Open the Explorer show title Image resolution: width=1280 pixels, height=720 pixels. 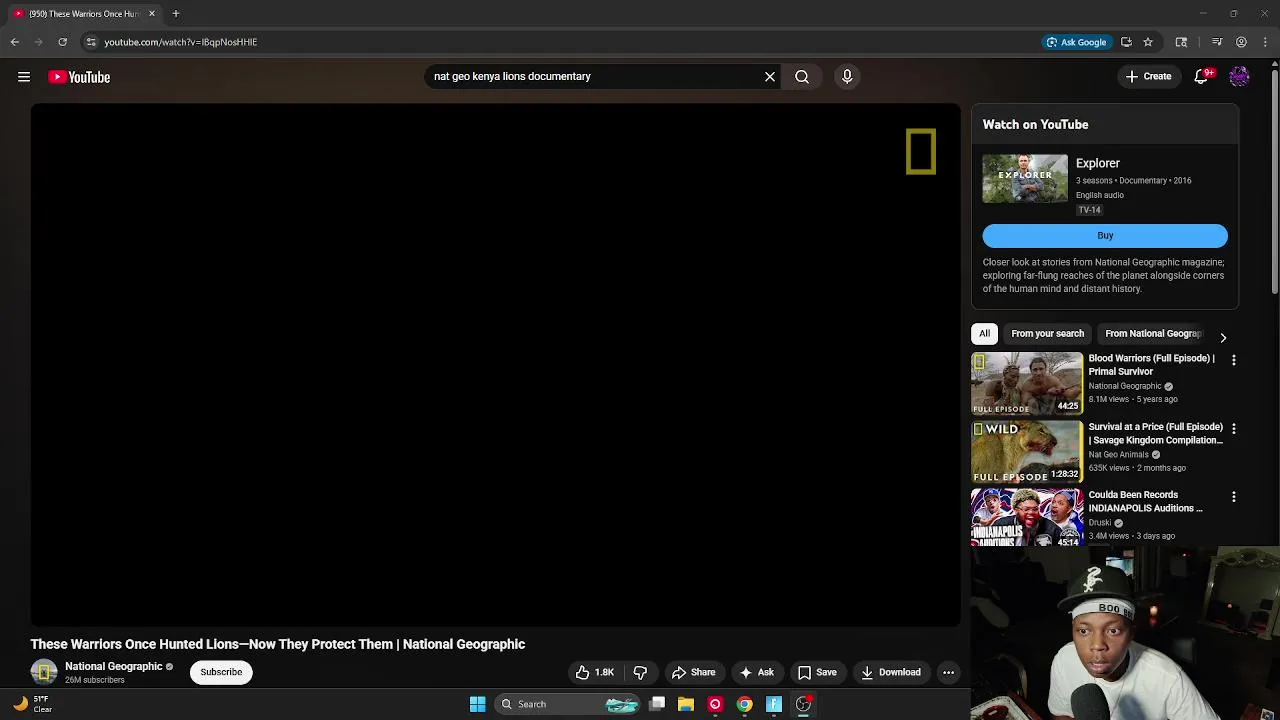pos(1097,163)
